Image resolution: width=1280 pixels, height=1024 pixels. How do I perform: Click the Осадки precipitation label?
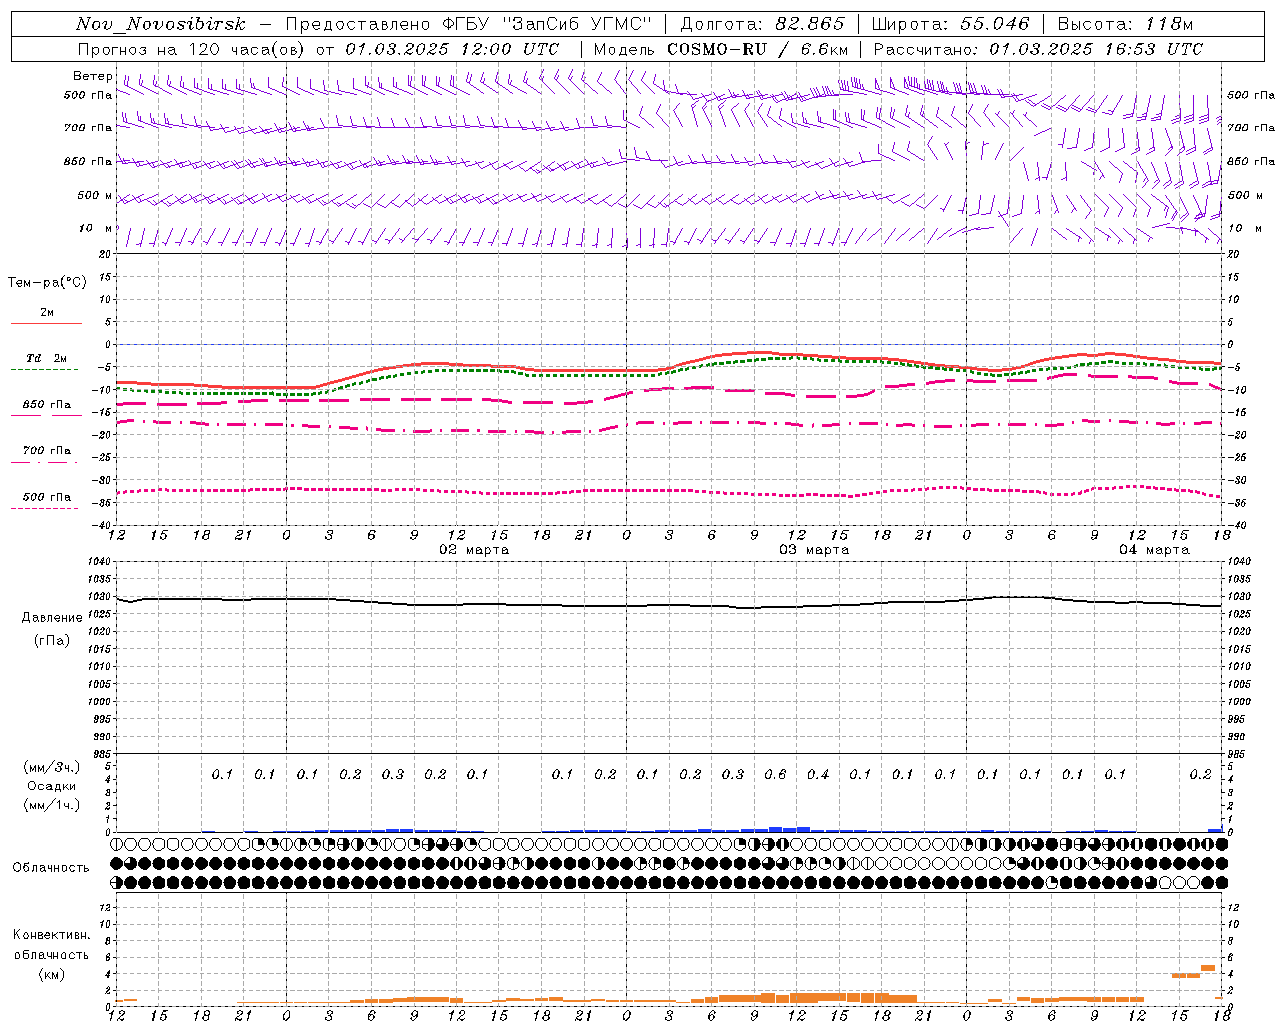click(x=51, y=787)
